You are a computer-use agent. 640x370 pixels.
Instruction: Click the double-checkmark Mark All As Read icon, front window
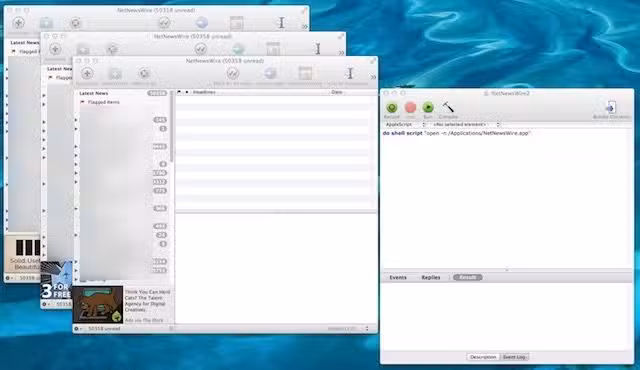[x=233, y=74]
